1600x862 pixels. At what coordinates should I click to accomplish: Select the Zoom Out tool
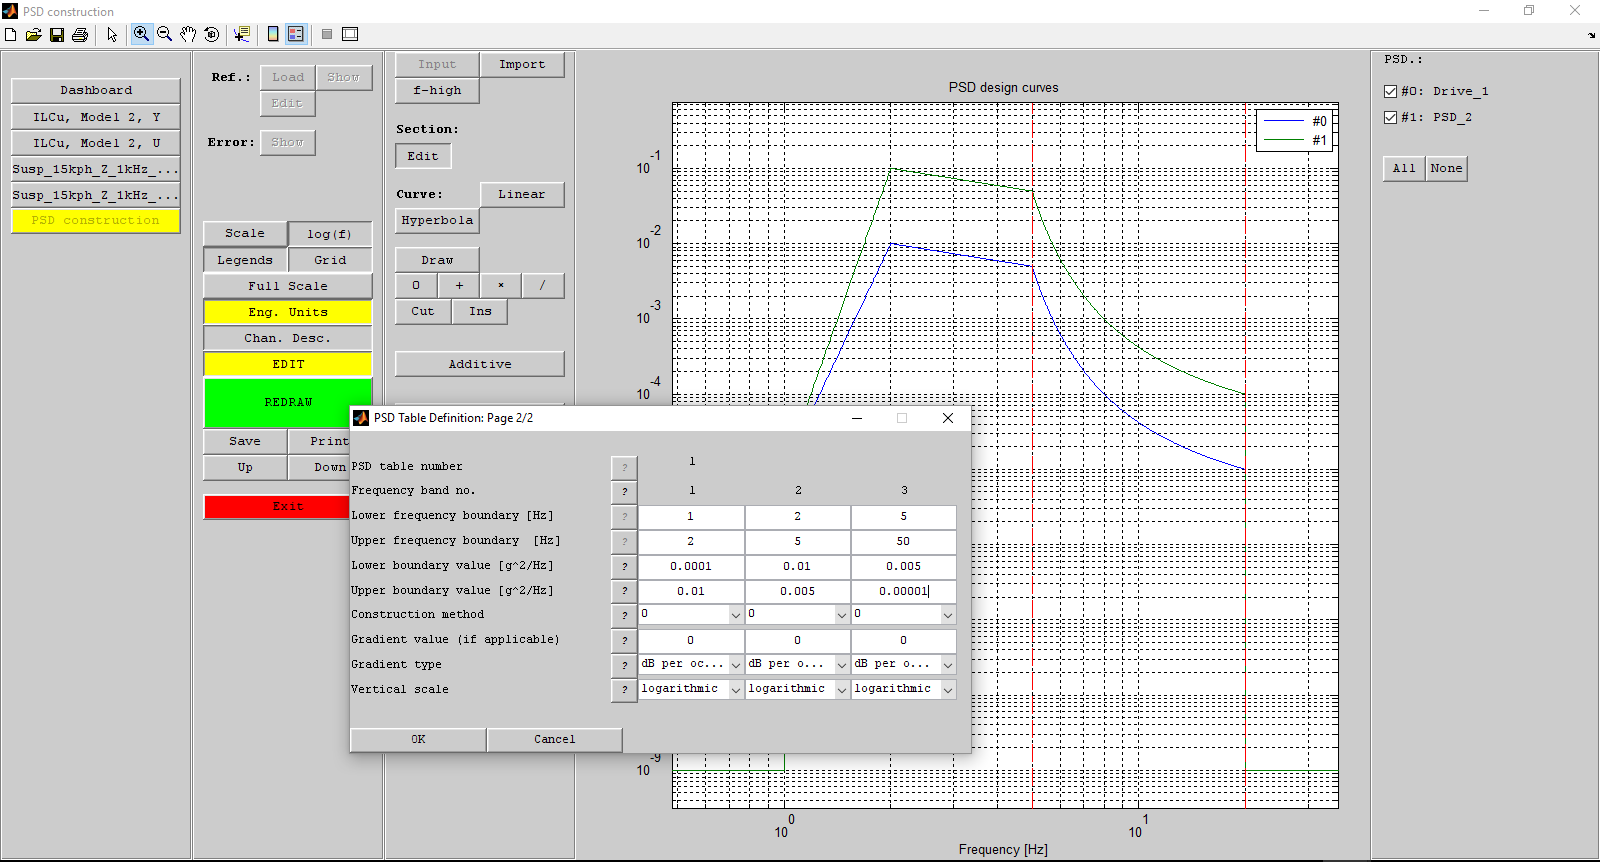pos(165,34)
